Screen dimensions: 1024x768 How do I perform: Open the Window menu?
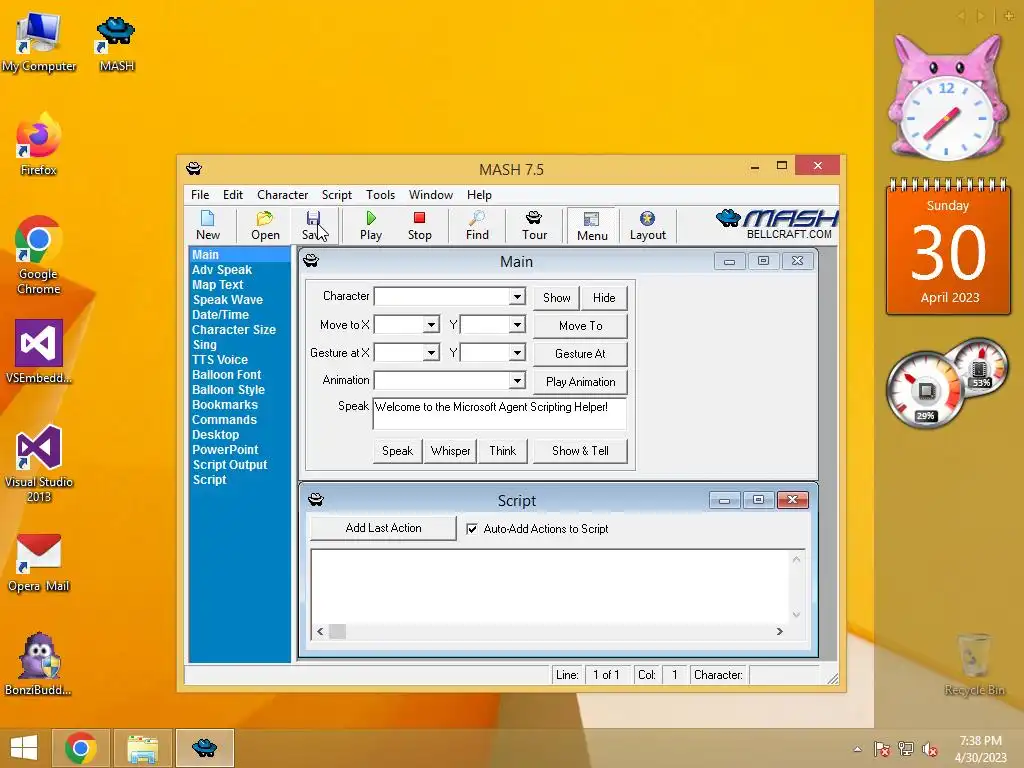[x=430, y=195]
